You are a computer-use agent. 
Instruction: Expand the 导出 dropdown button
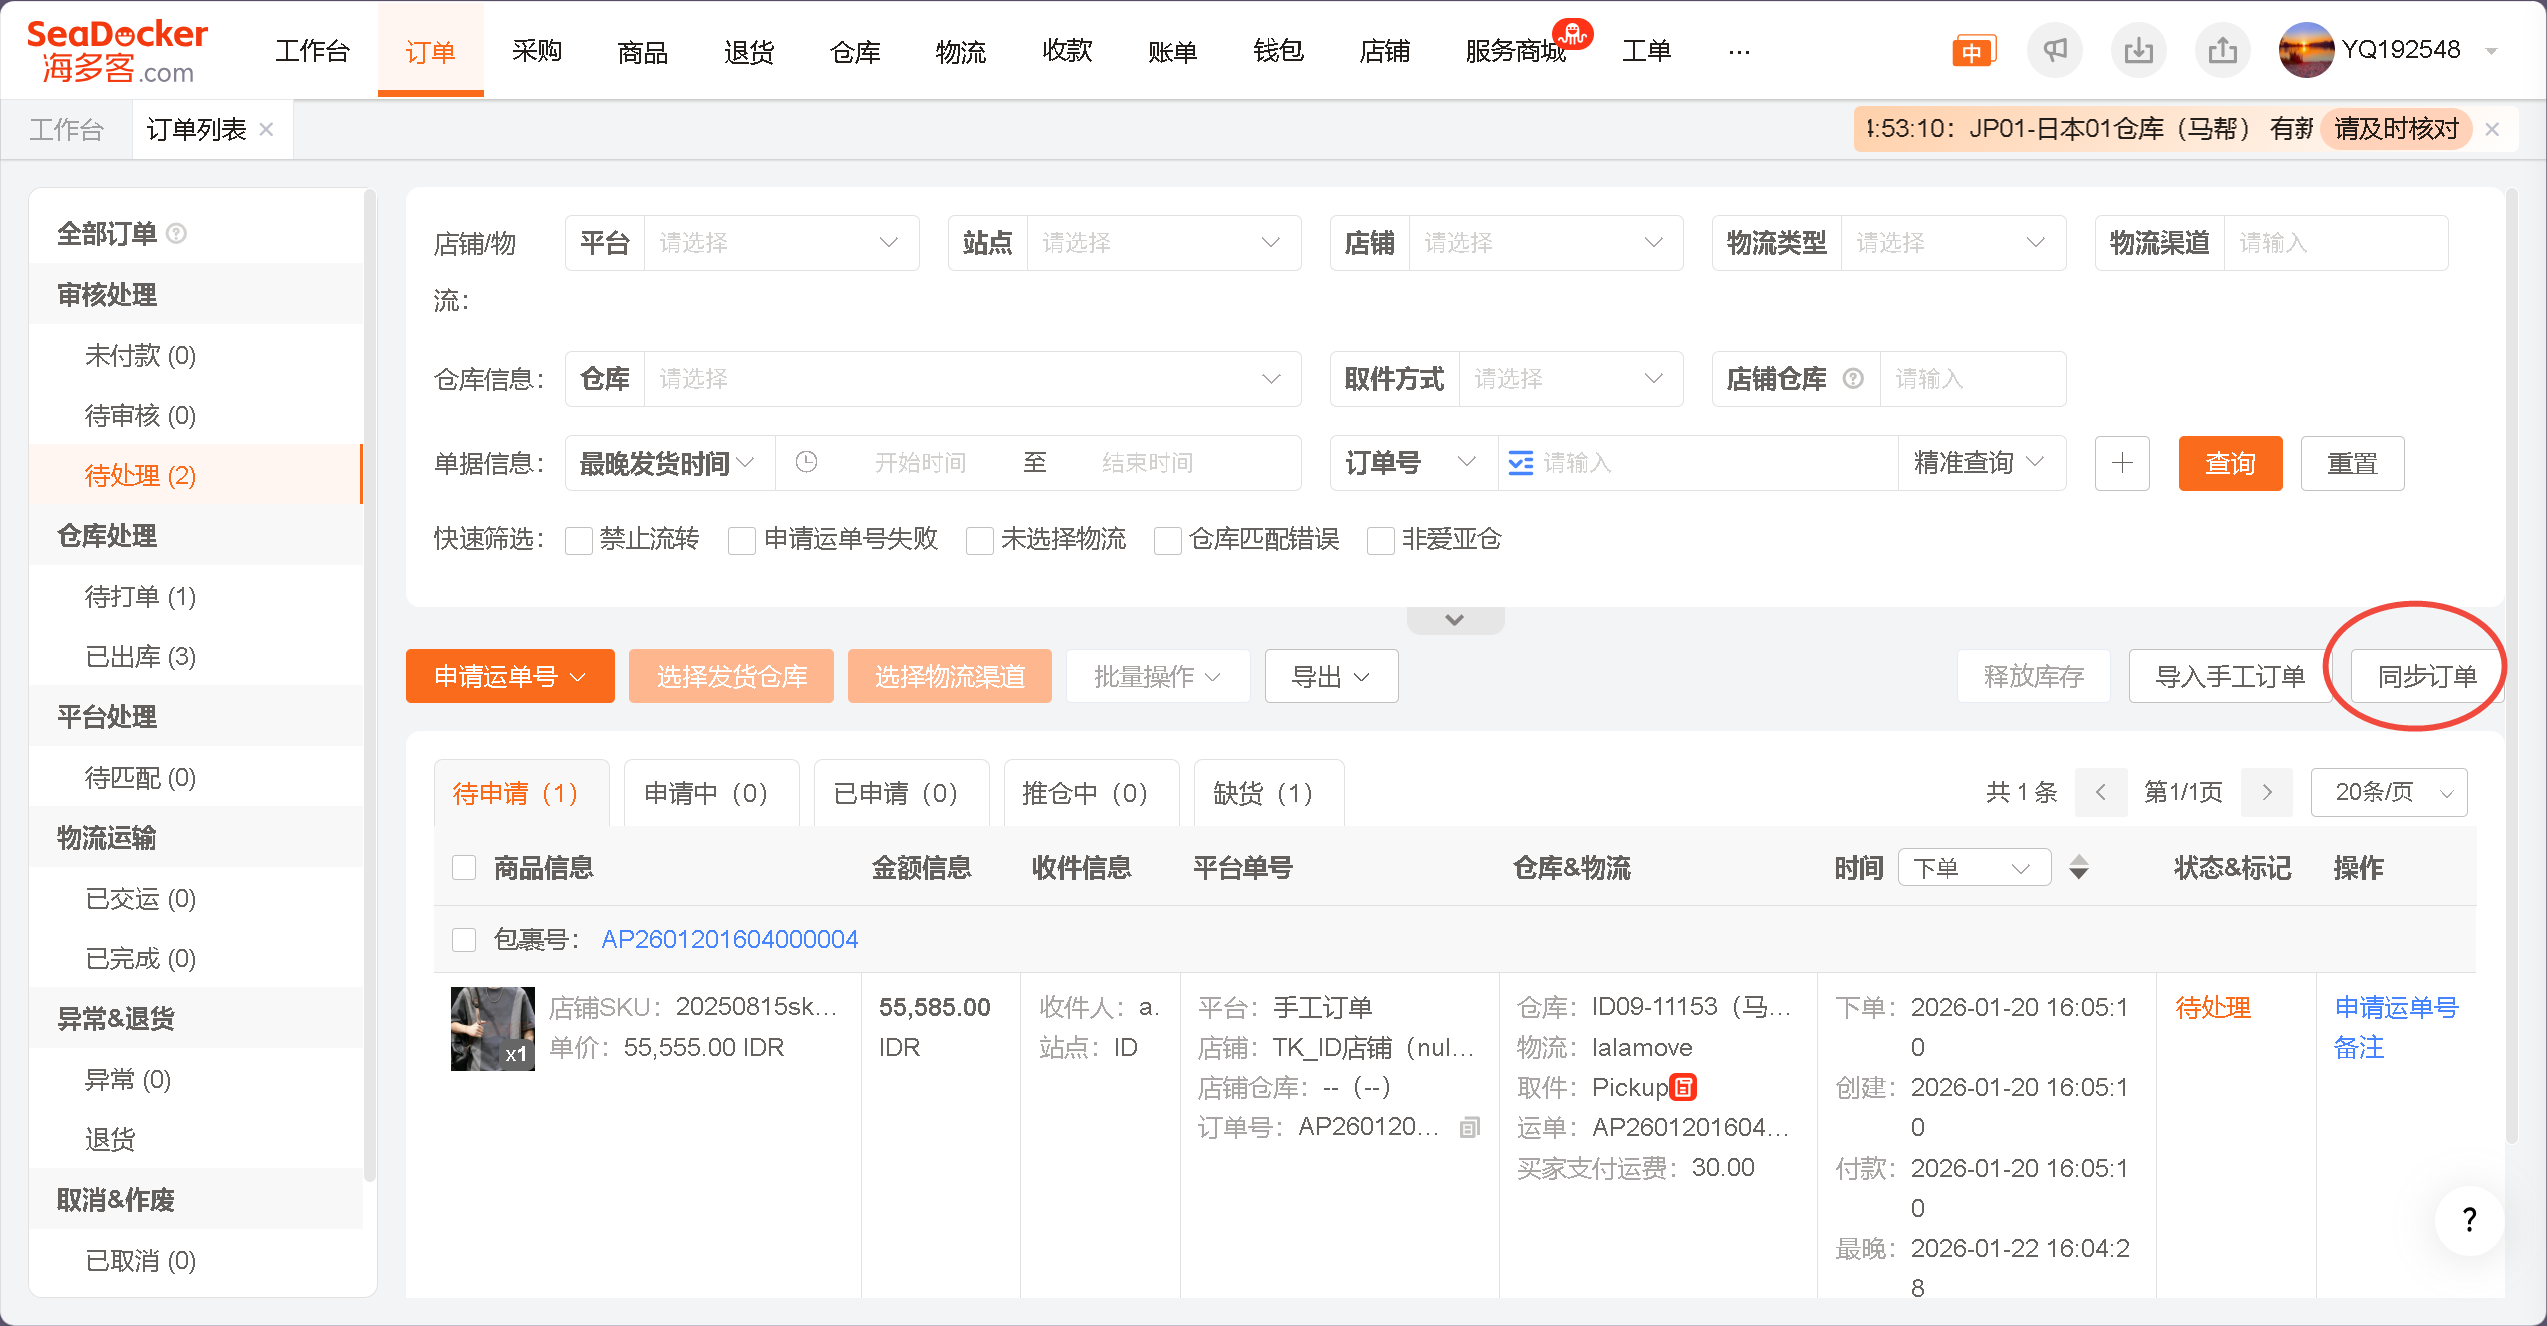coord(1331,677)
